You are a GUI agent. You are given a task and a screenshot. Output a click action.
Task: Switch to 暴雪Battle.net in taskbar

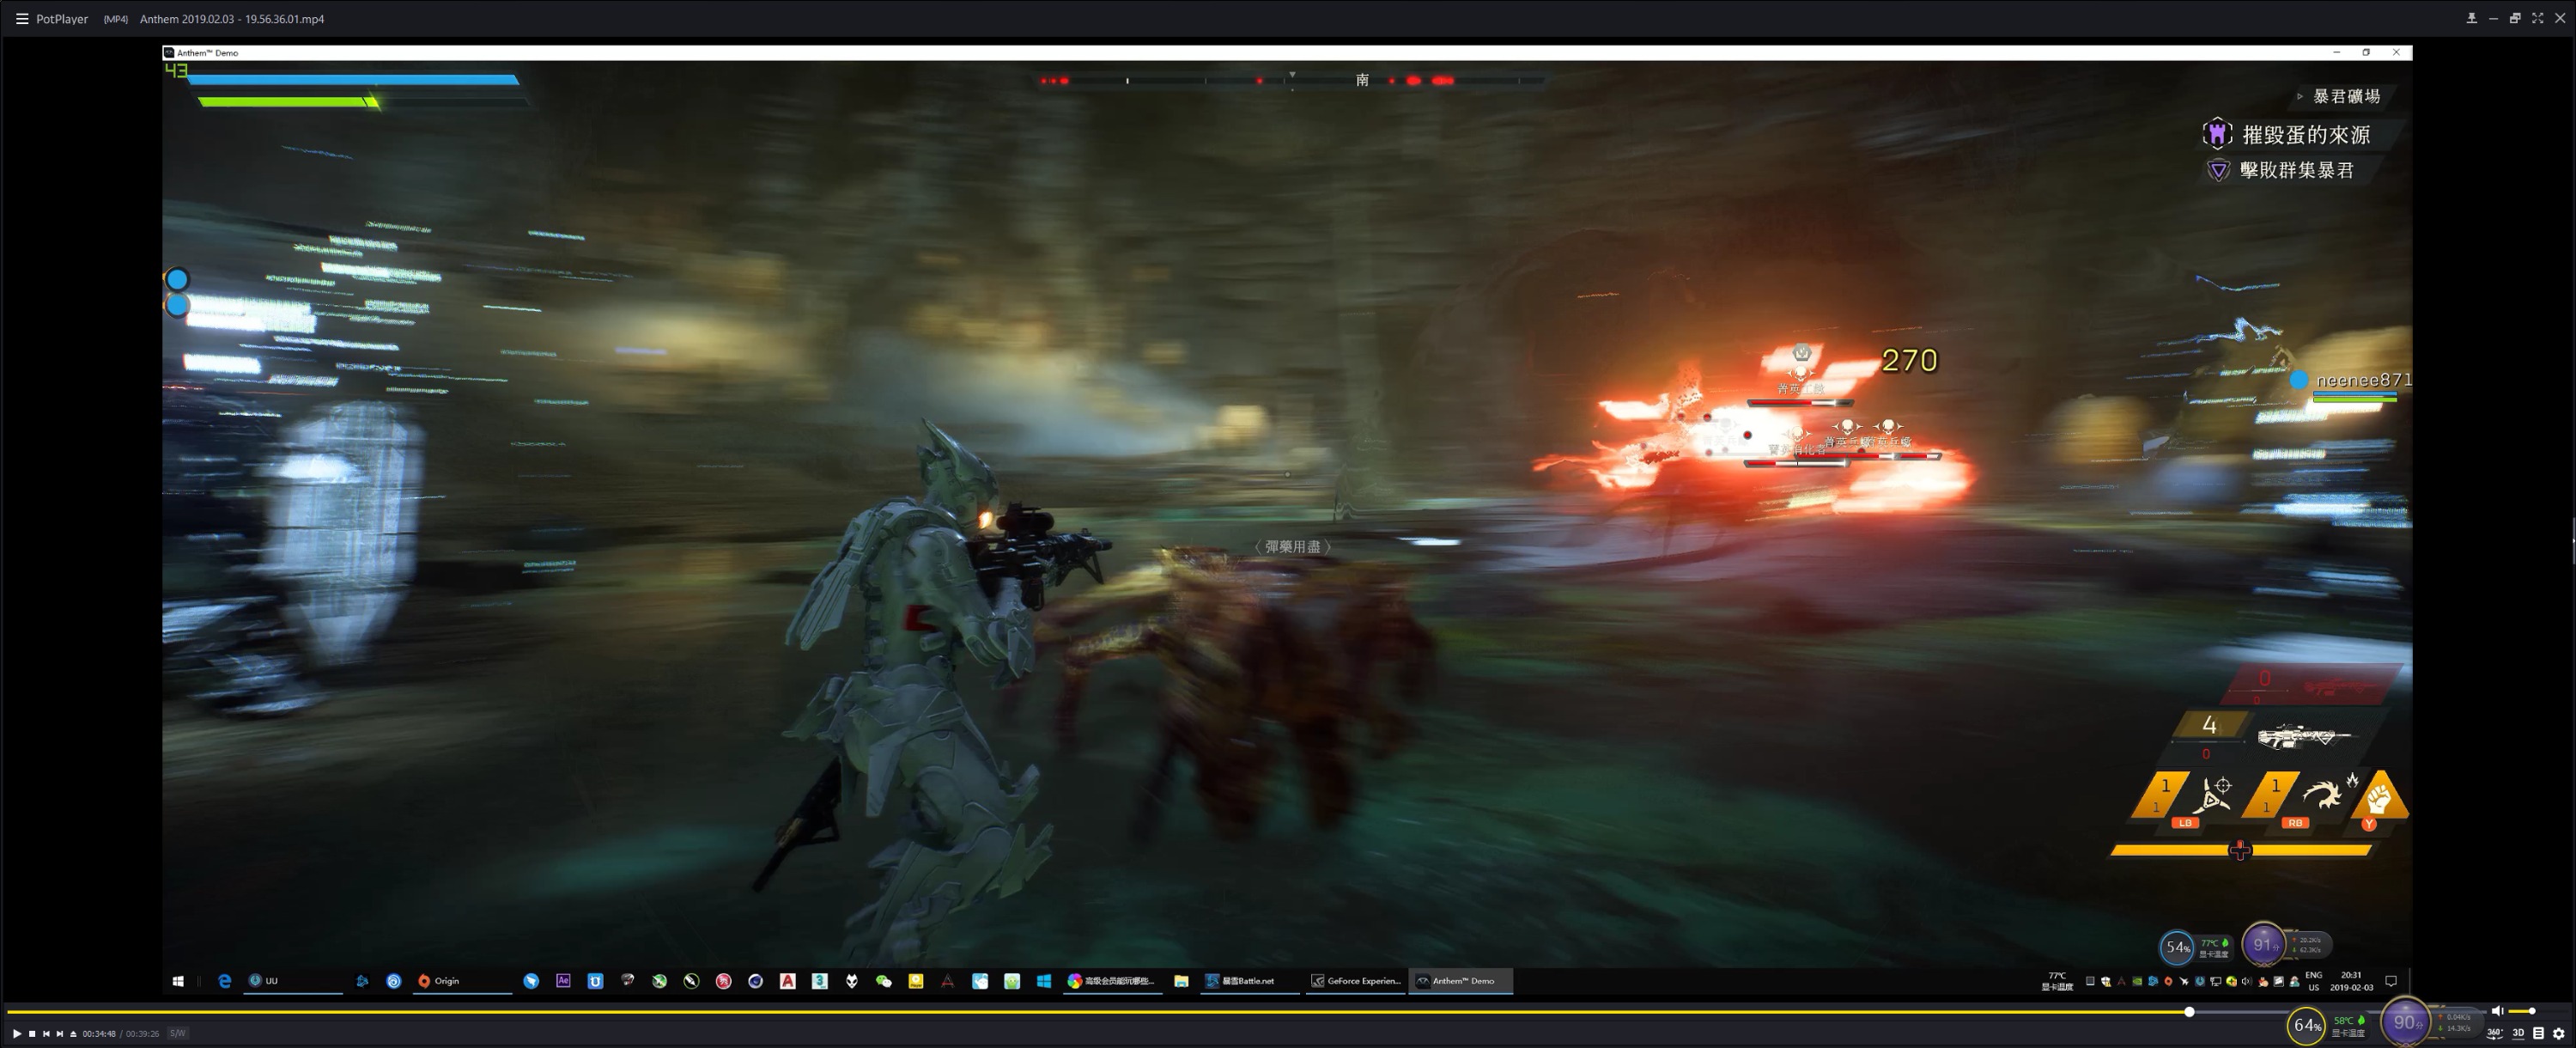(1250, 981)
